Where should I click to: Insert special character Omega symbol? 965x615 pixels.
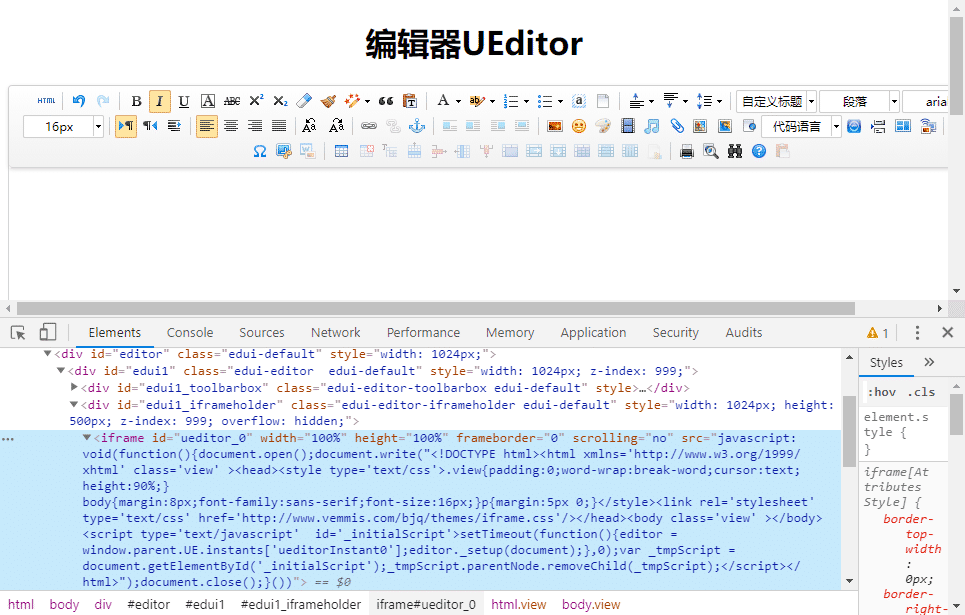tap(260, 151)
